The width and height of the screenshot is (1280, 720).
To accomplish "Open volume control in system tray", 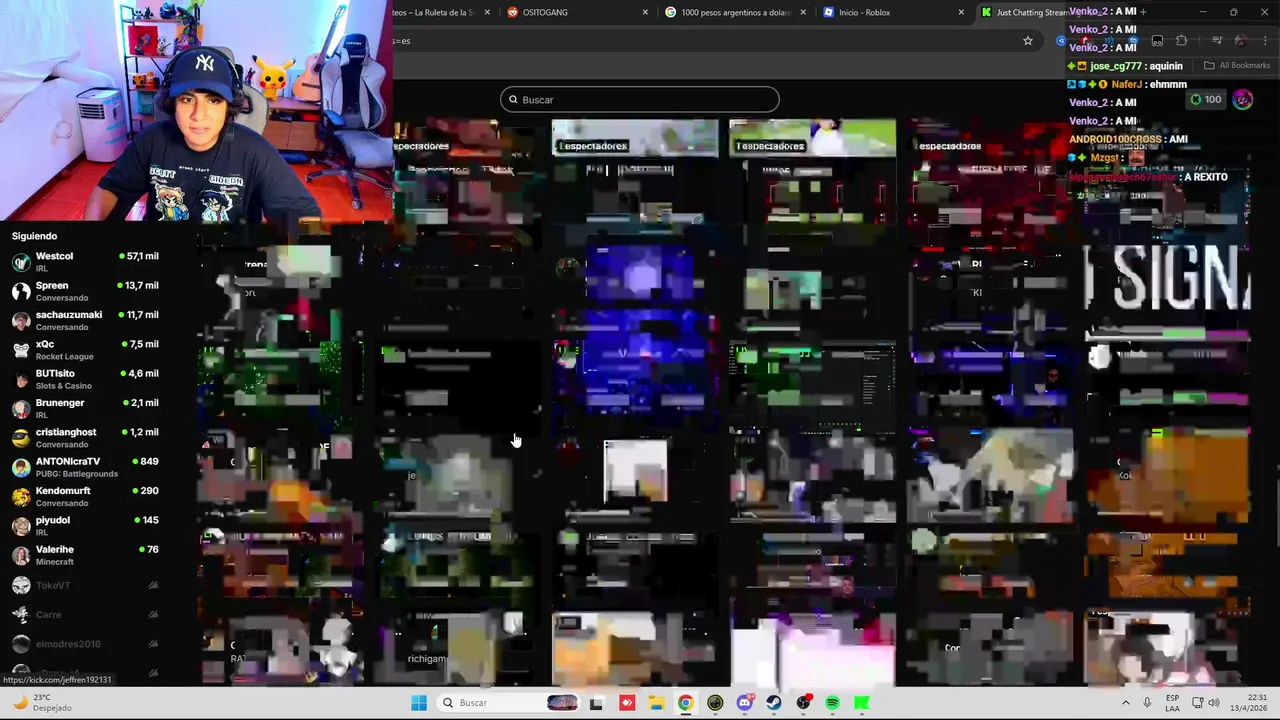I will click(x=1213, y=703).
